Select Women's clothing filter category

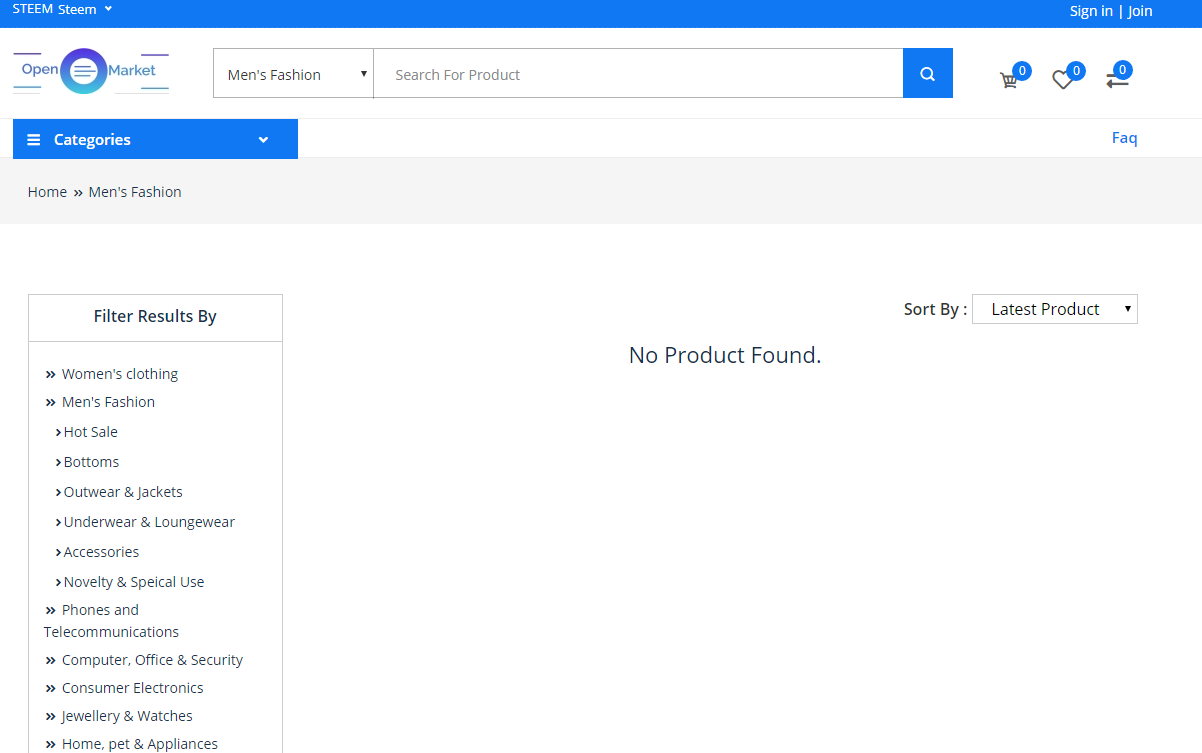[120, 374]
